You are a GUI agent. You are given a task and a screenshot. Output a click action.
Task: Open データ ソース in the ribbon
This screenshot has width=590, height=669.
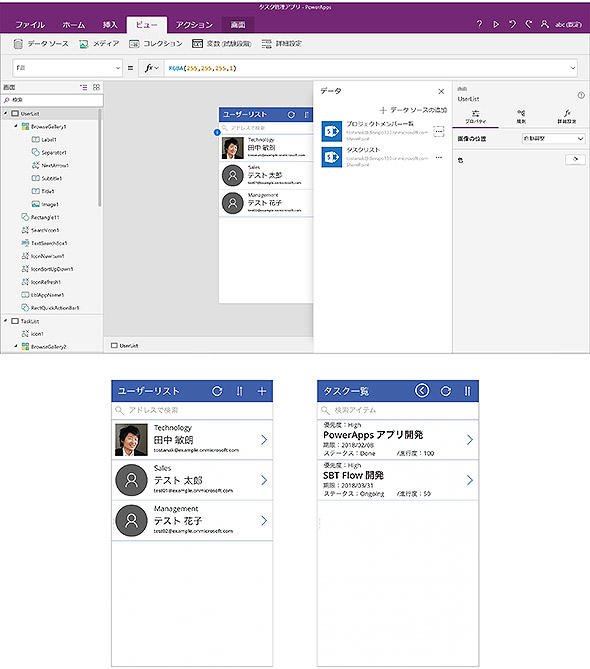(x=41, y=44)
